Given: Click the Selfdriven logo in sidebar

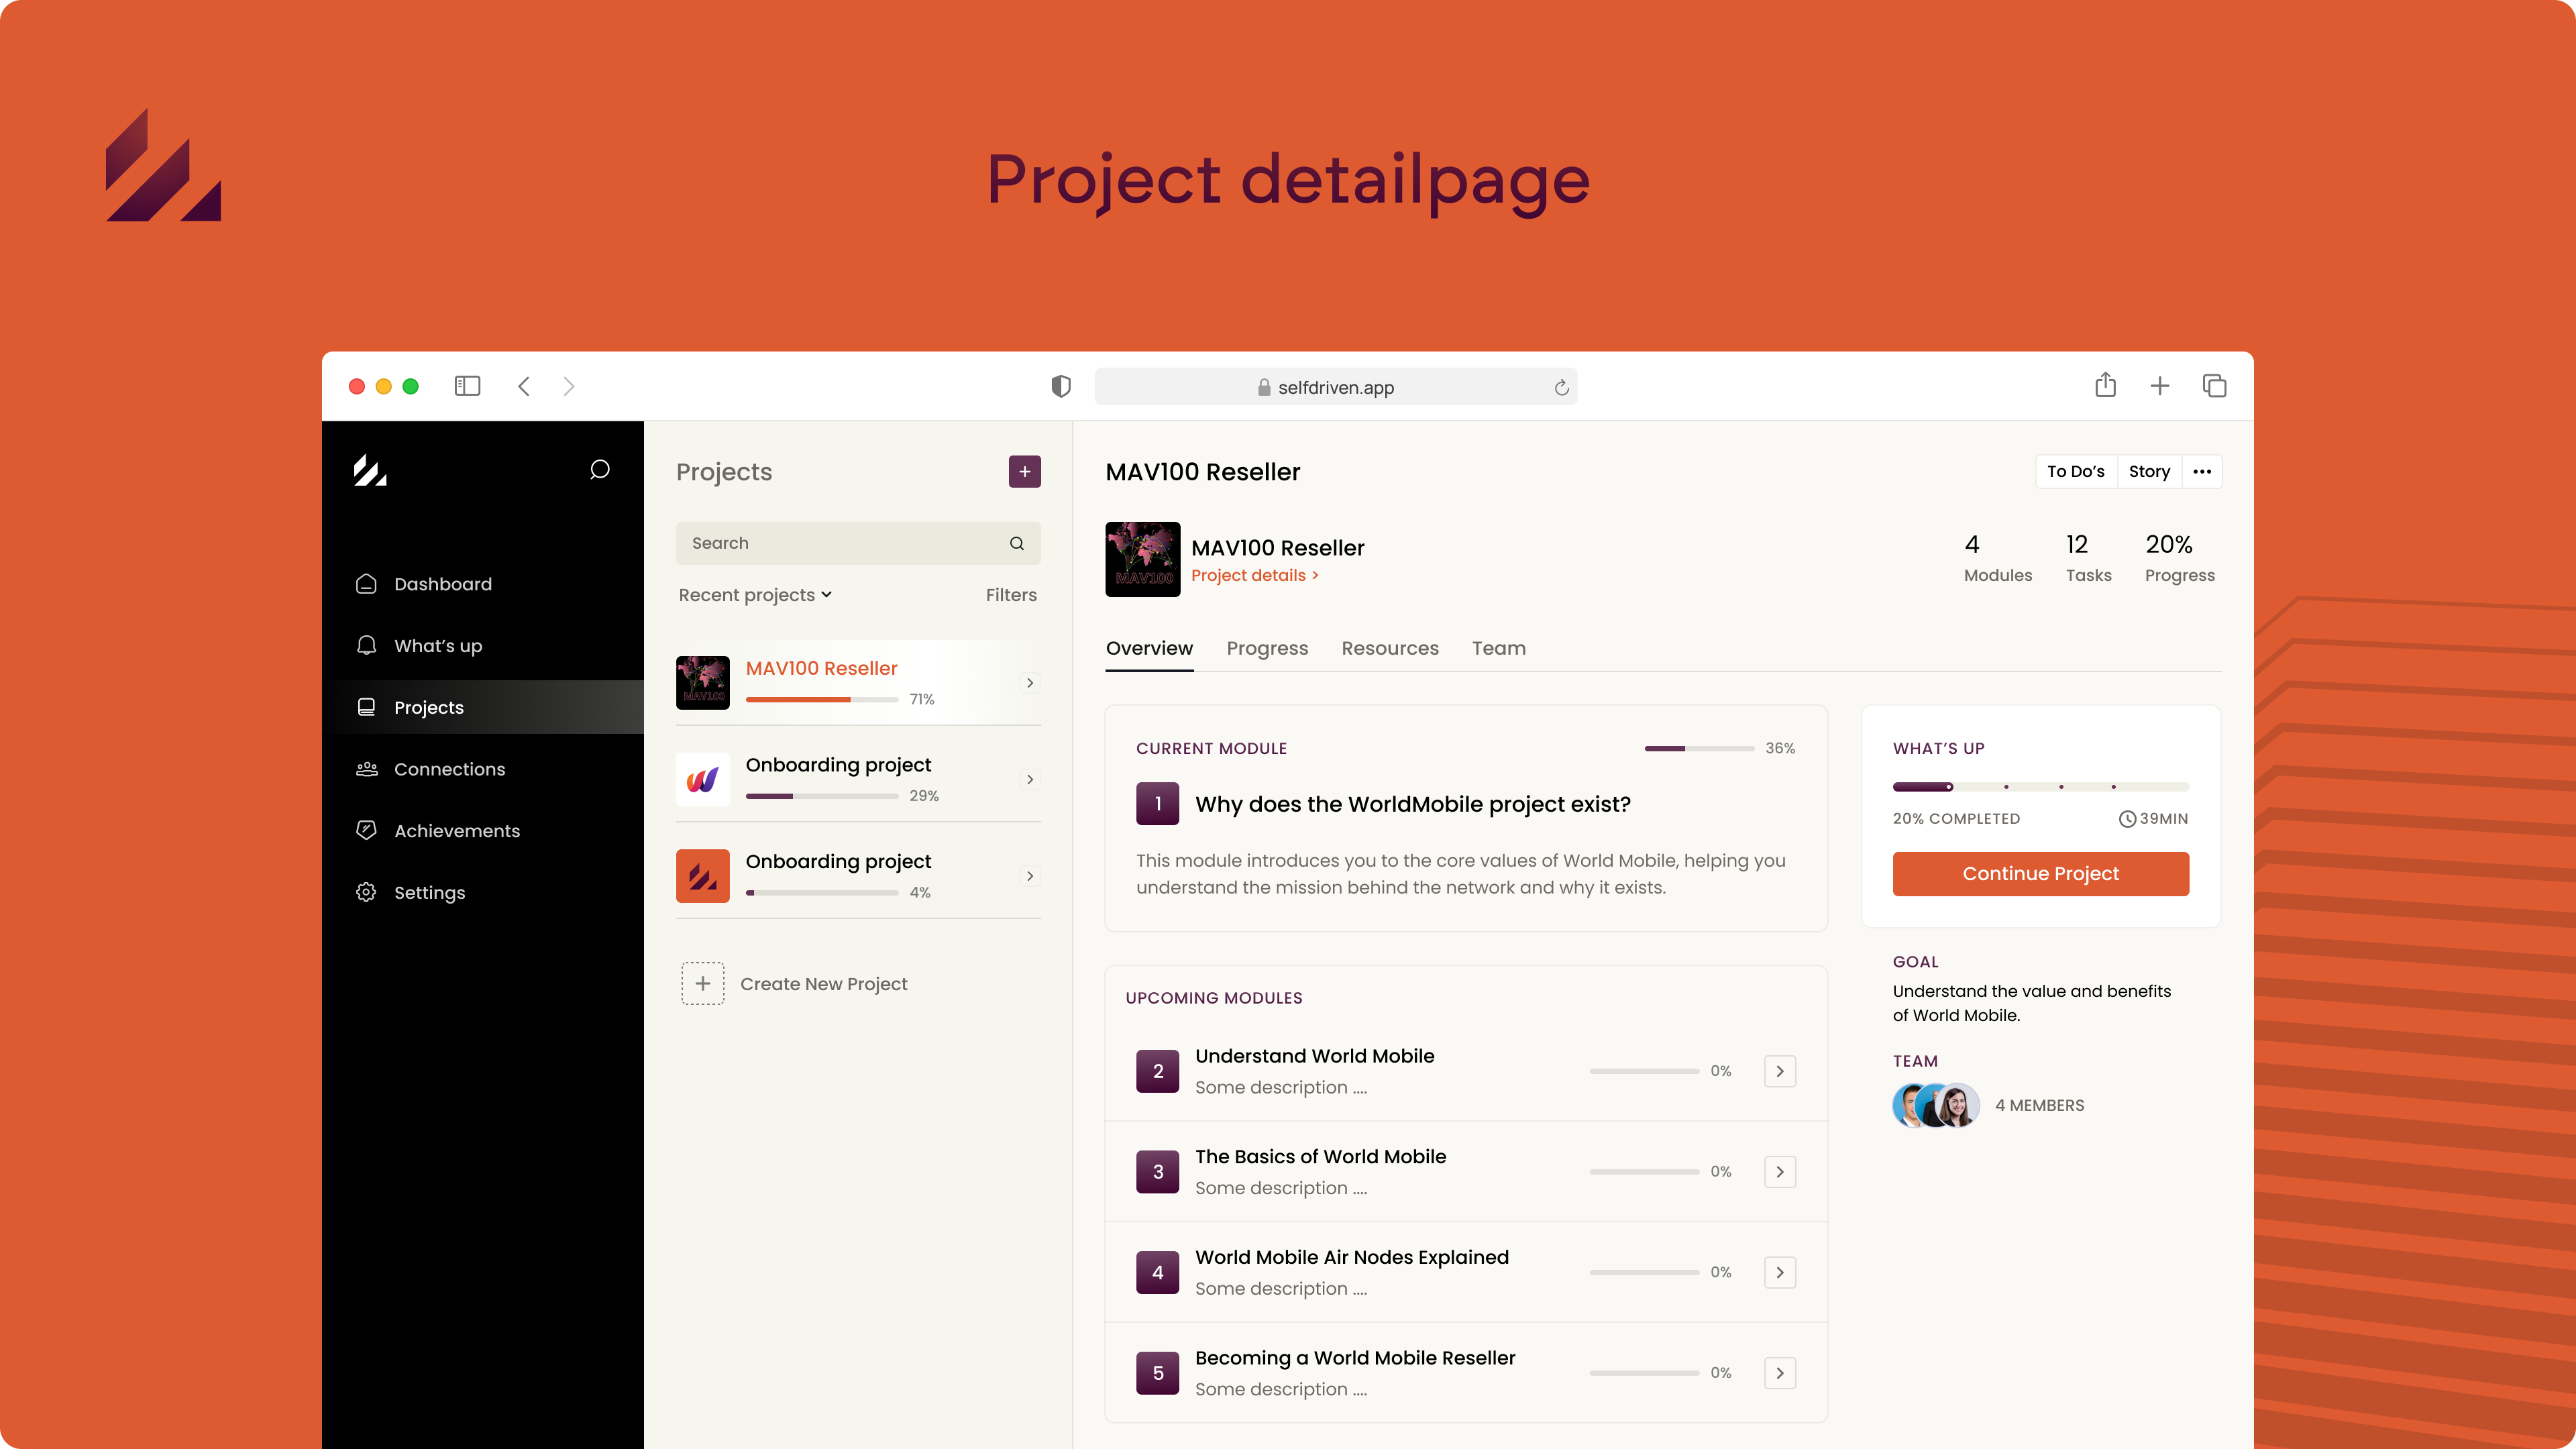Looking at the screenshot, I should coord(369,470).
